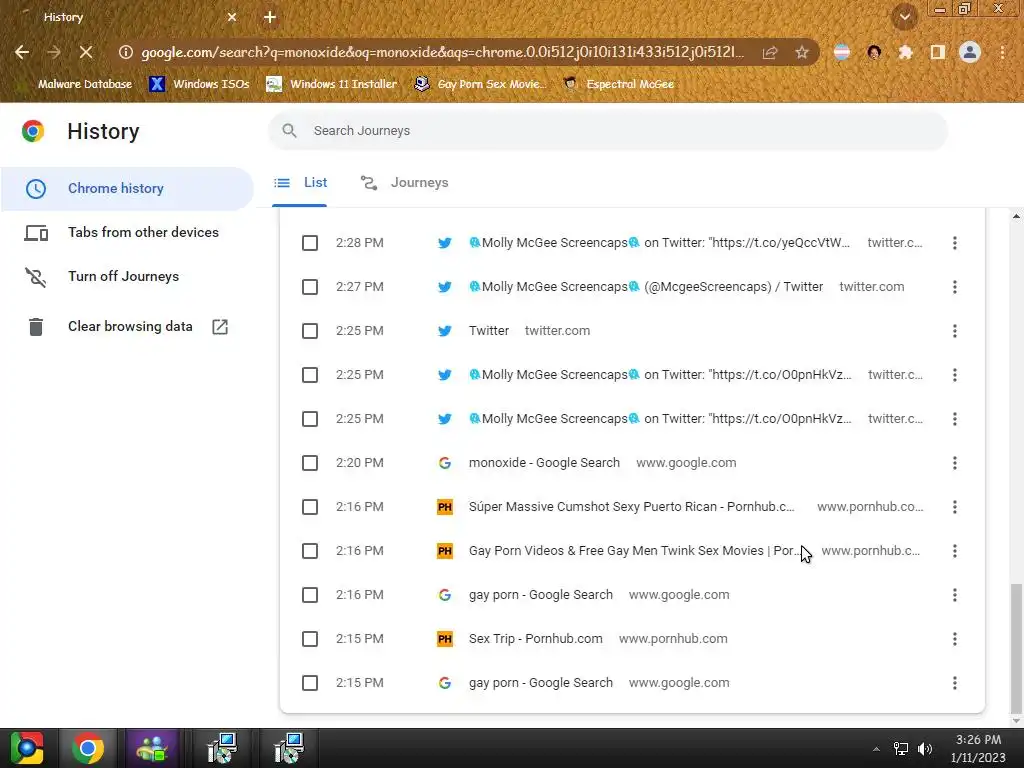Viewport: 1024px width, 768px height.
Task: Click the clock icon of Chrome history
Action: [x=36, y=189]
